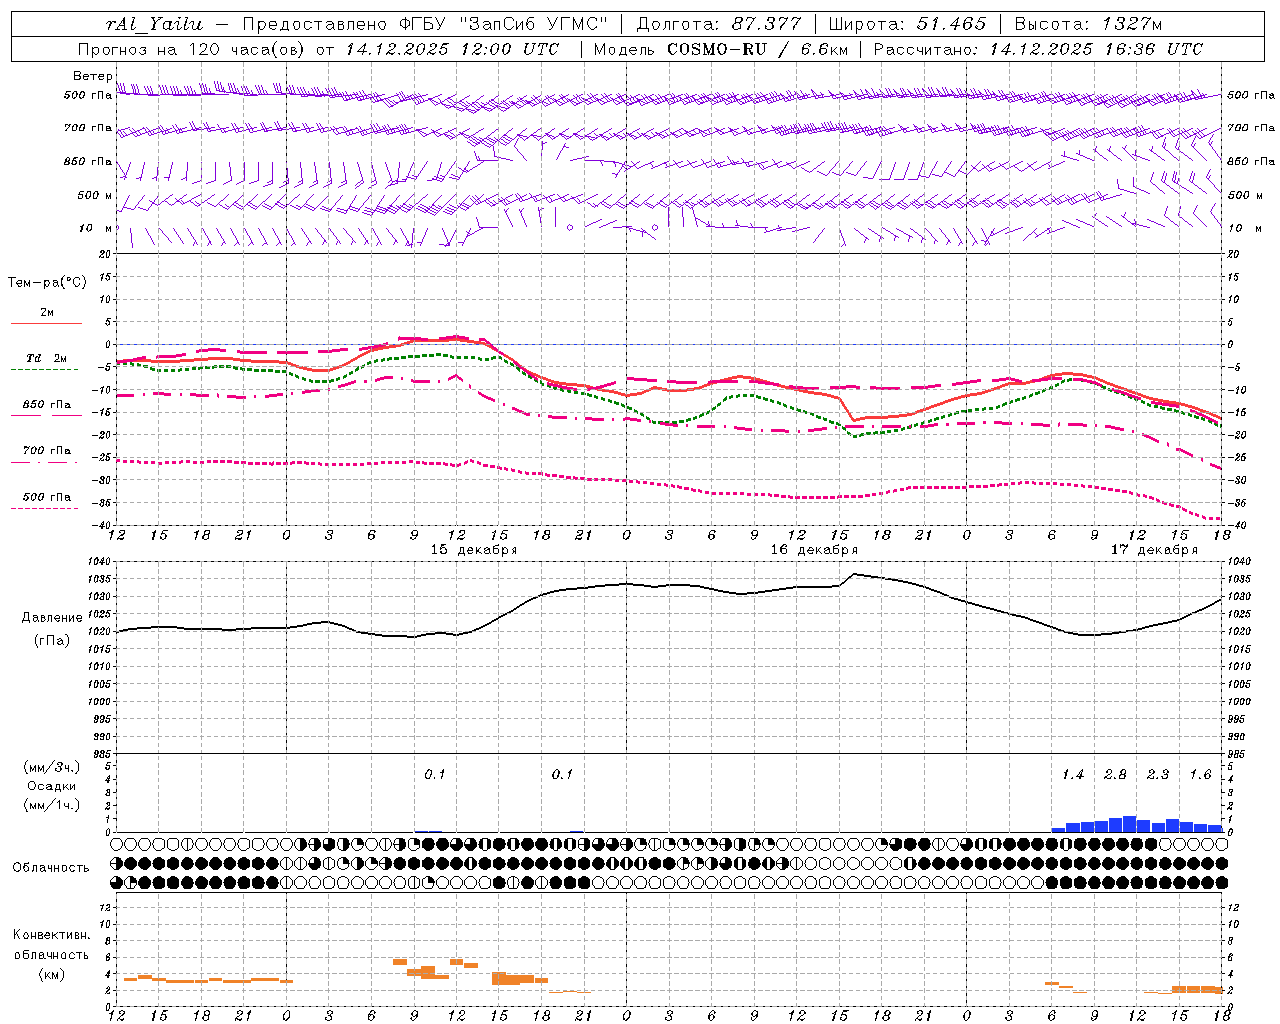Click the '(мм/3ч.)' precipitation unit label
The height and width of the screenshot is (1024, 1280).
(x=52, y=767)
